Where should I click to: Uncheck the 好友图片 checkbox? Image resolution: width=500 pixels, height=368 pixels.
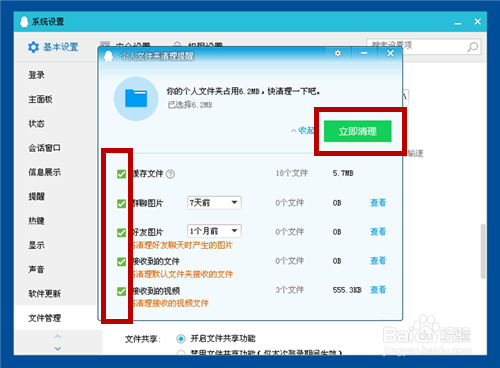(x=121, y=232)
